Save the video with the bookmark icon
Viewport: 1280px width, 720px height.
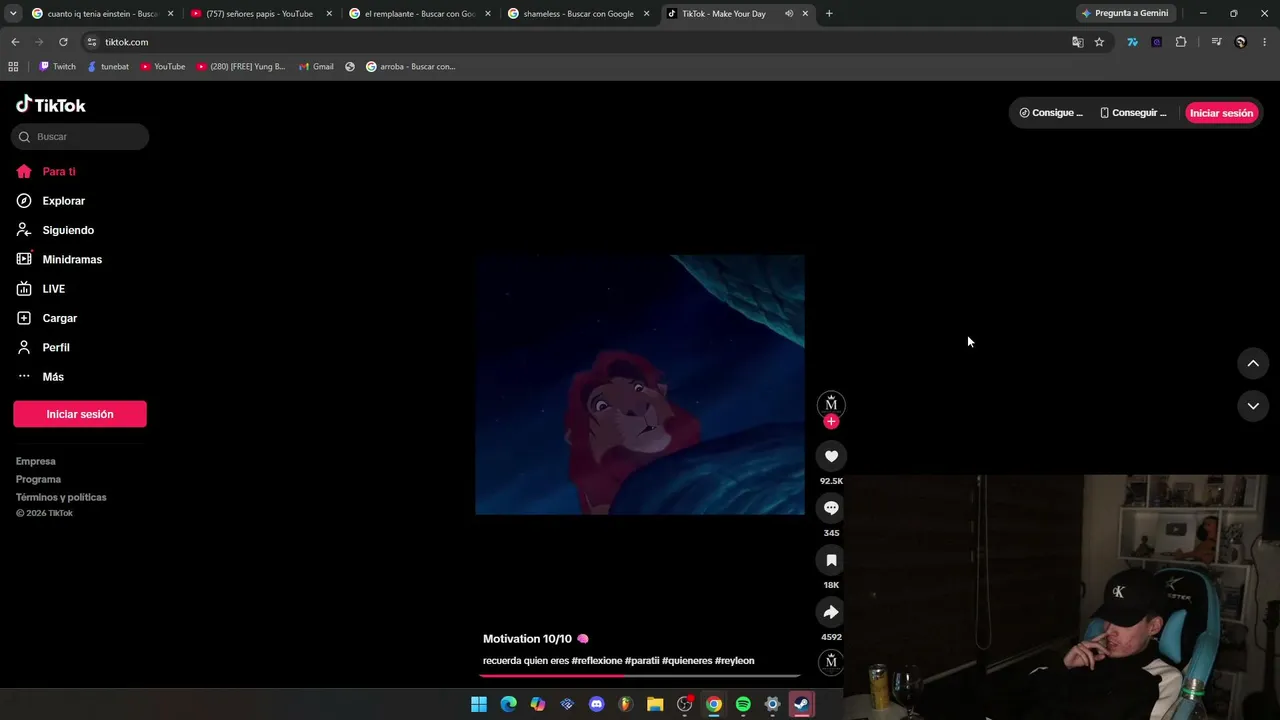pos(831,560)
